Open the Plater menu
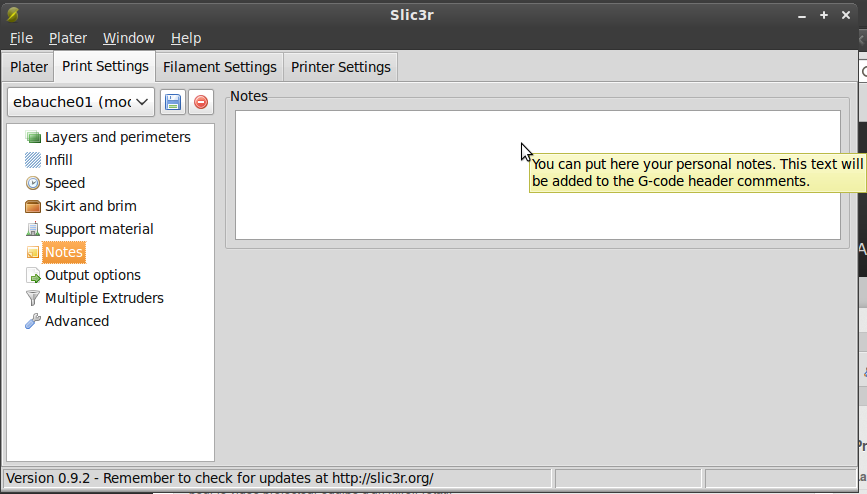 (x=68, y=38)
